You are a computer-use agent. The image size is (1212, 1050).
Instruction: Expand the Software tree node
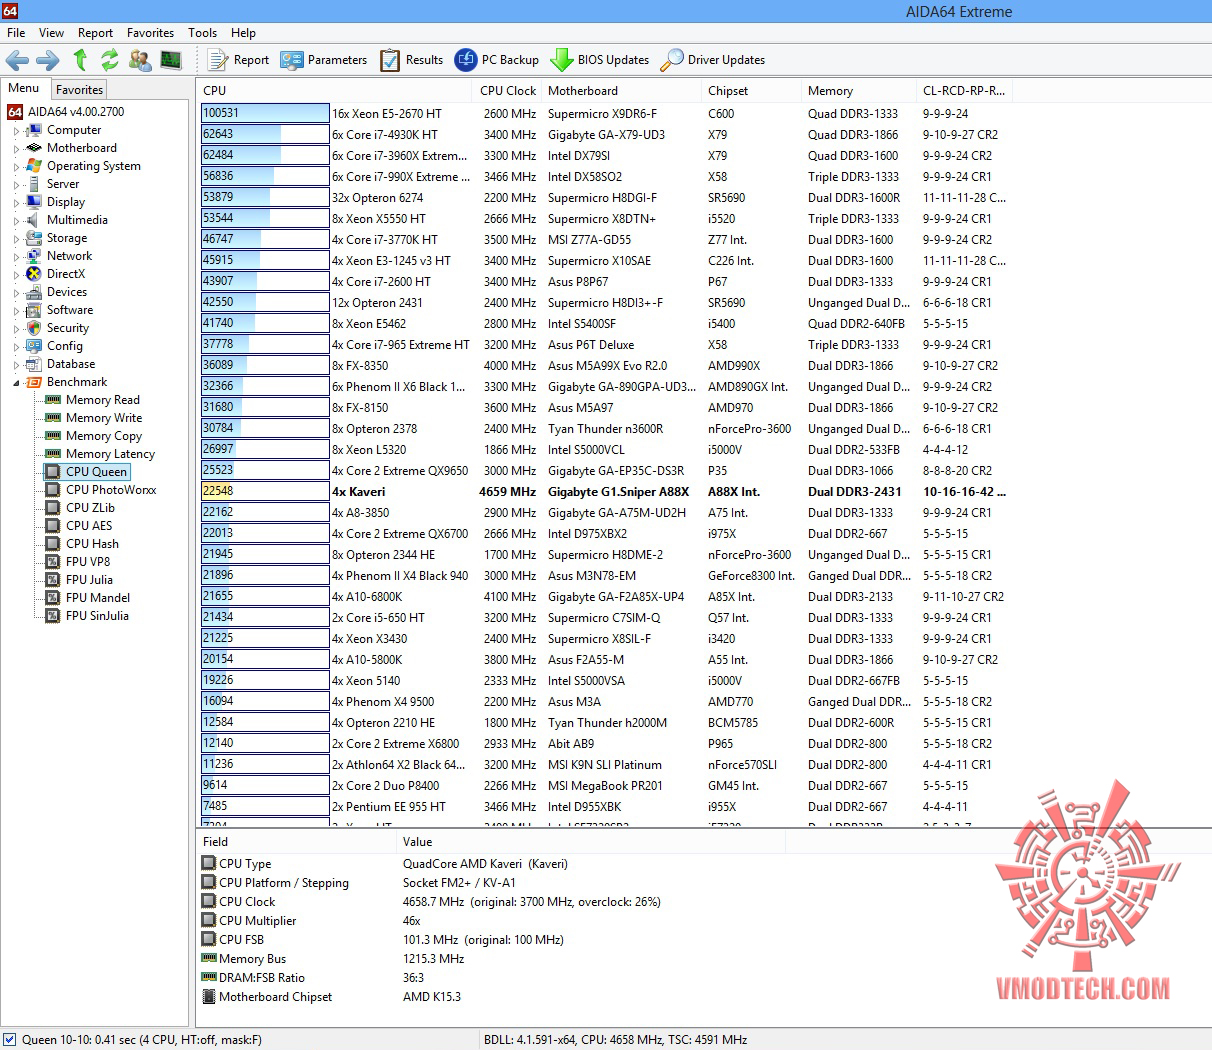pos(16,311)
